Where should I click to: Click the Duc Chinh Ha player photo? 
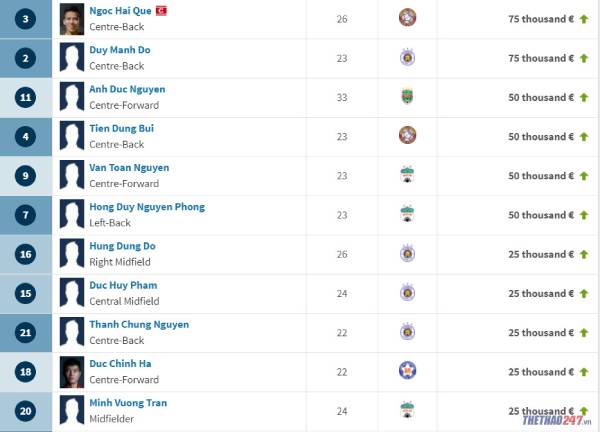click(72, 372)
